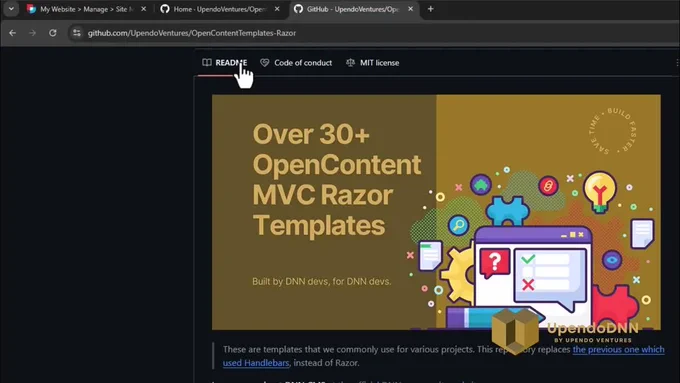Click the GitHub favicon on the active tab
Image resolution: width=680 pixels, height=383 pixels.
point(298,9)
